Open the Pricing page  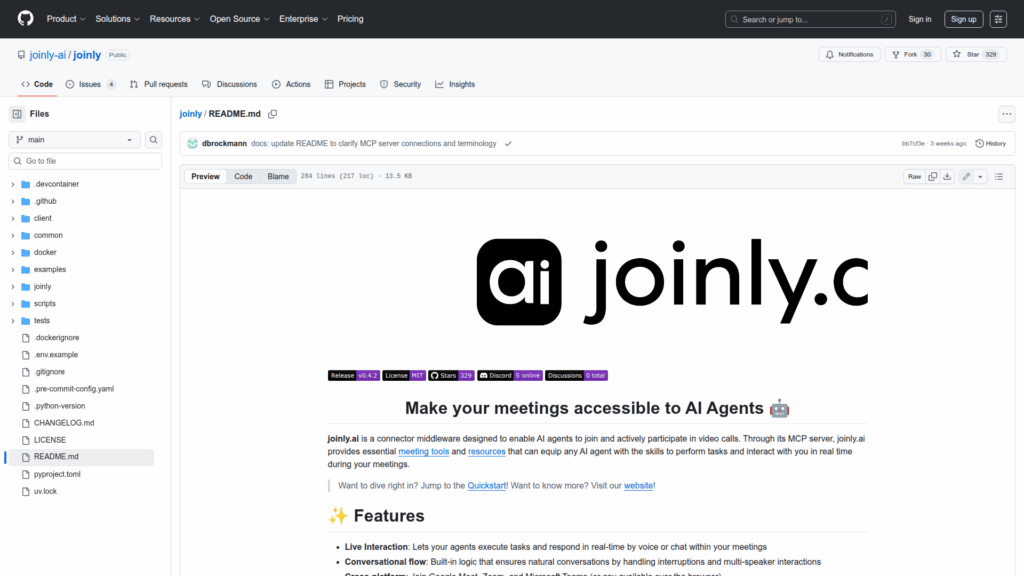pos(350,19)
